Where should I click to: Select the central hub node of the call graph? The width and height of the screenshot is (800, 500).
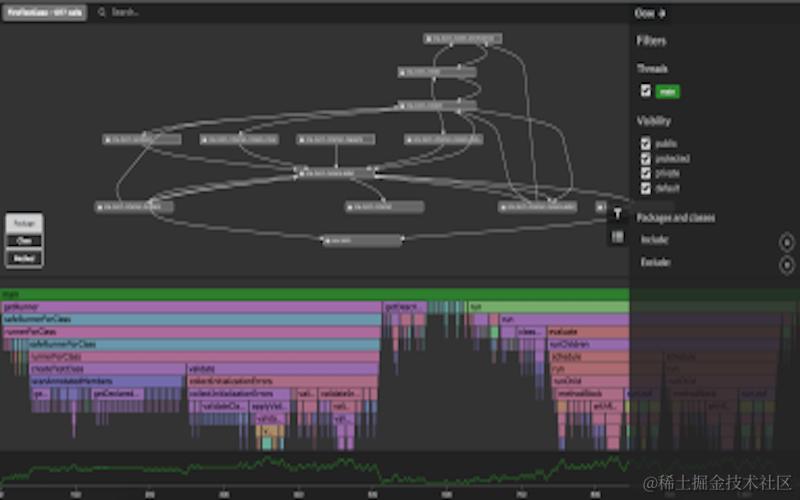coord(336,173)
